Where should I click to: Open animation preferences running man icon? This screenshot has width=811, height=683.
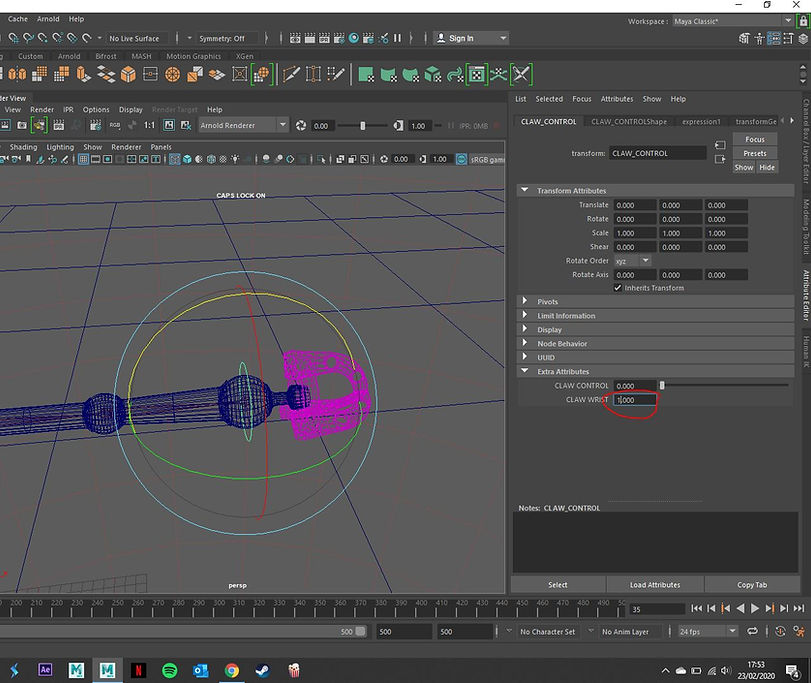click(x=800, y=631)
